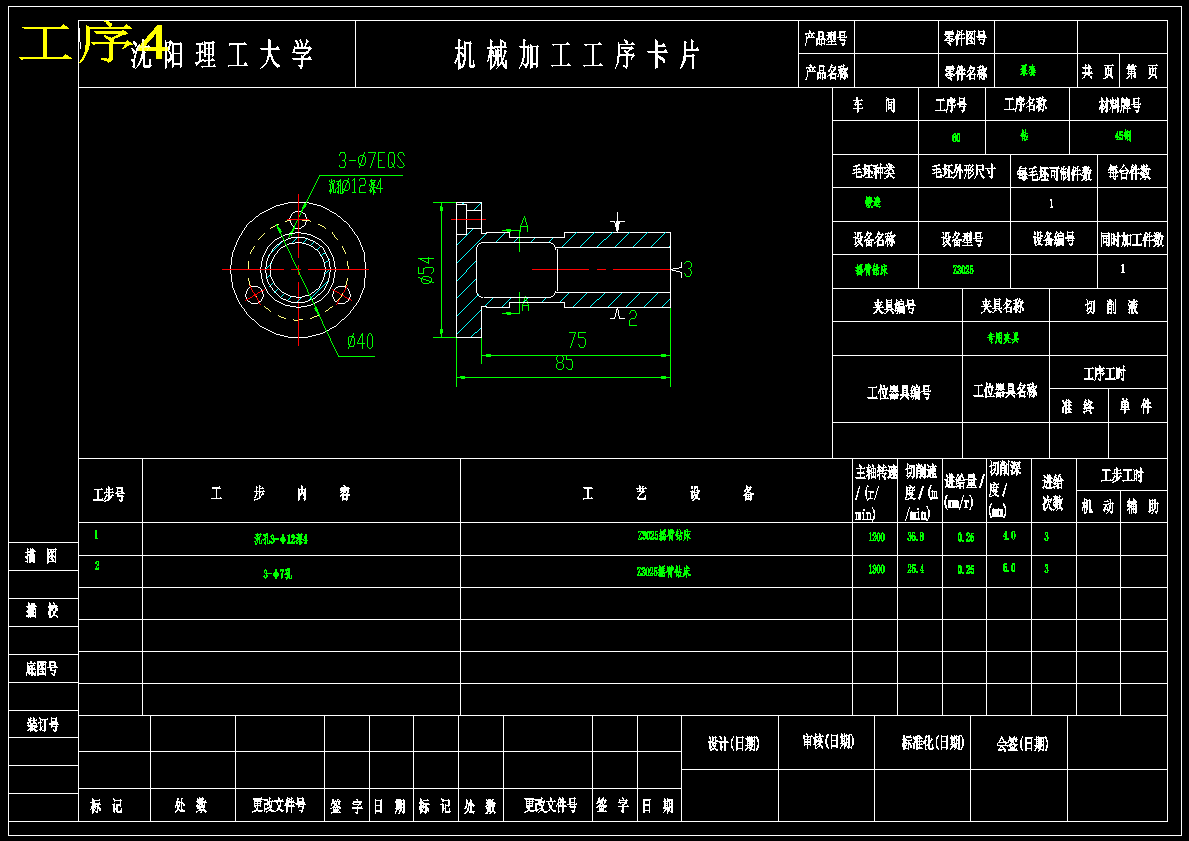This screenshot has height=841, width=1189.
Task: Click the green Z3025 equipment model value
Action: click(963, 269)
